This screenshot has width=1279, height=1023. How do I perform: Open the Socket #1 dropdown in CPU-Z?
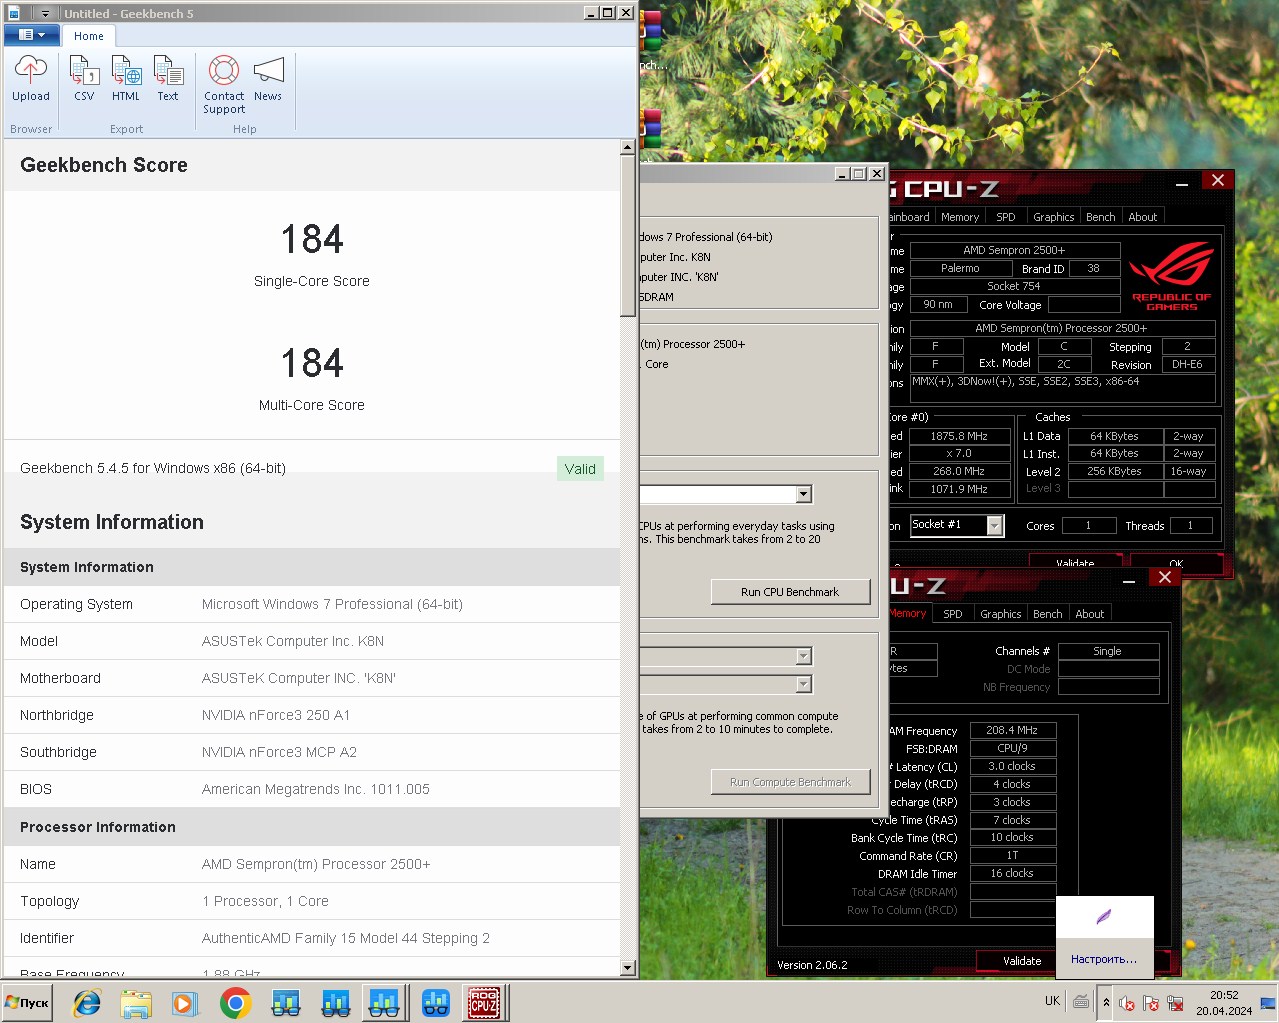coord(994,525)
